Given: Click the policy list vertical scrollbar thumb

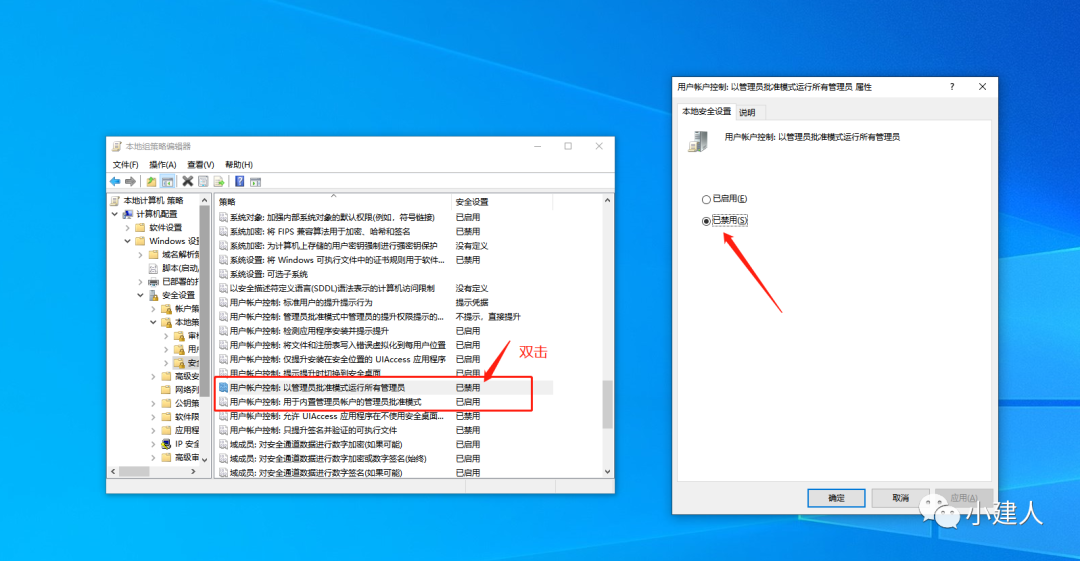Looking at the screenshot, I should click(607, 405).
